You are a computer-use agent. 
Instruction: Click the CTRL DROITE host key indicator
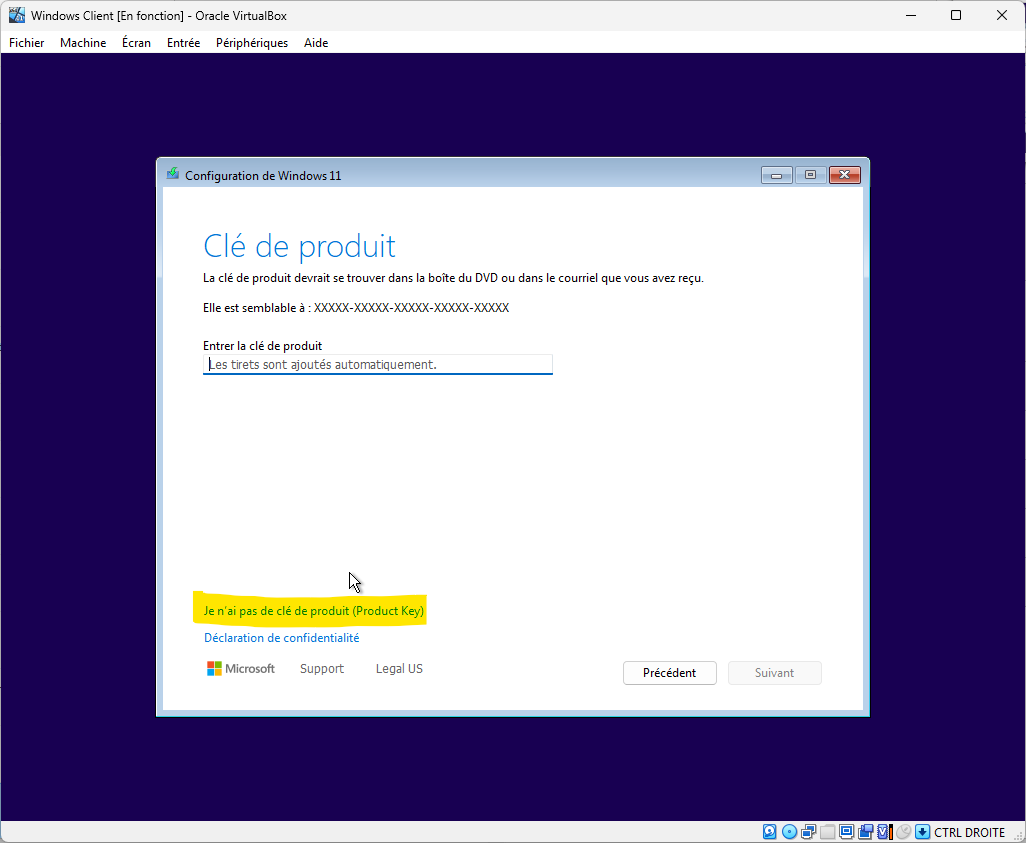pyautogui.click(x=969, y=833)
